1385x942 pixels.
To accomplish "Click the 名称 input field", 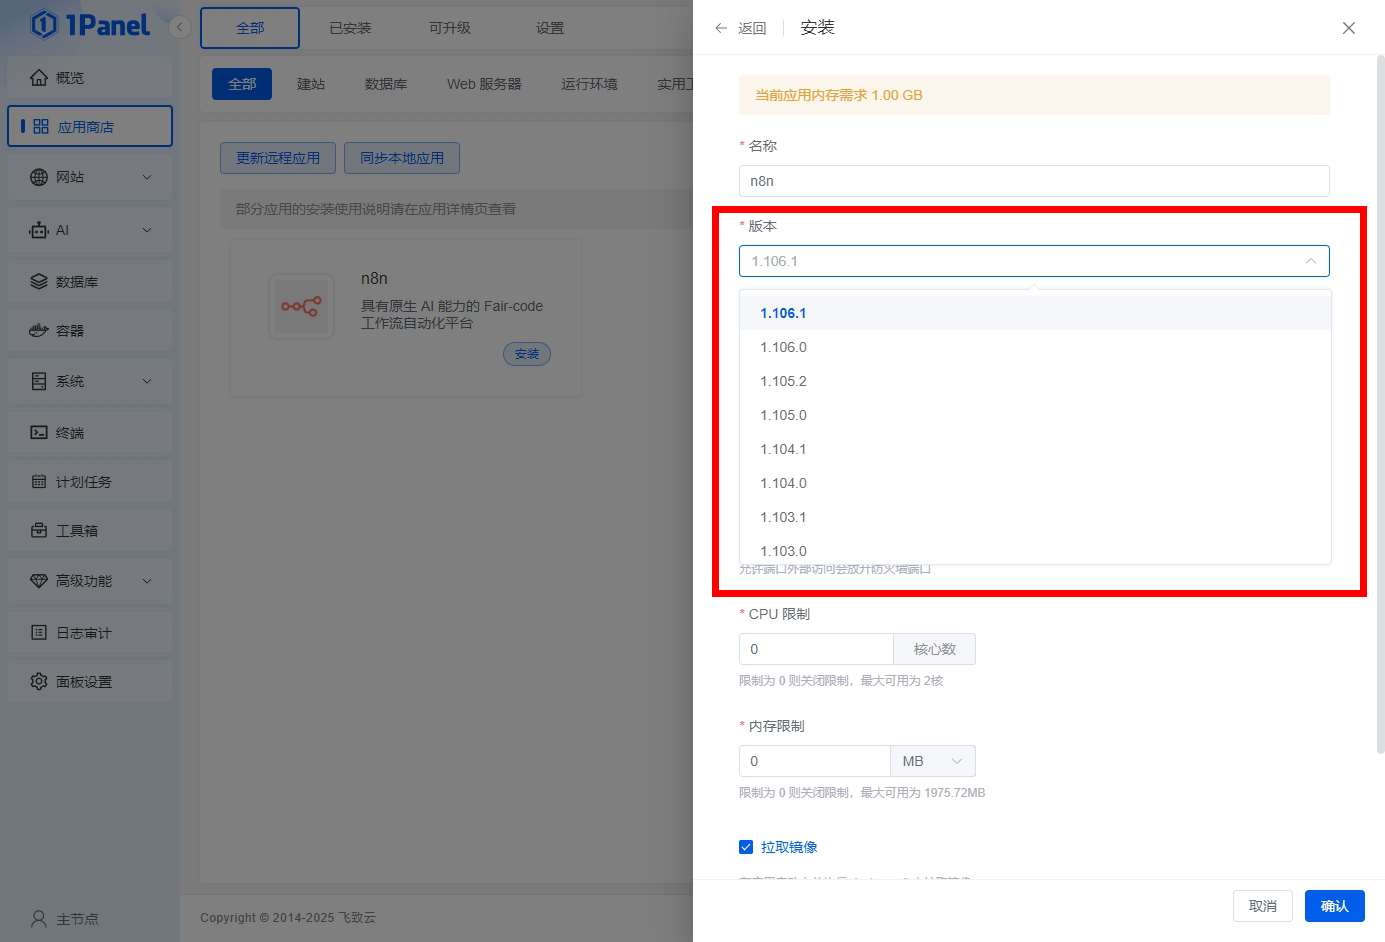I will pyautogui.click(x=1034, y=181).
